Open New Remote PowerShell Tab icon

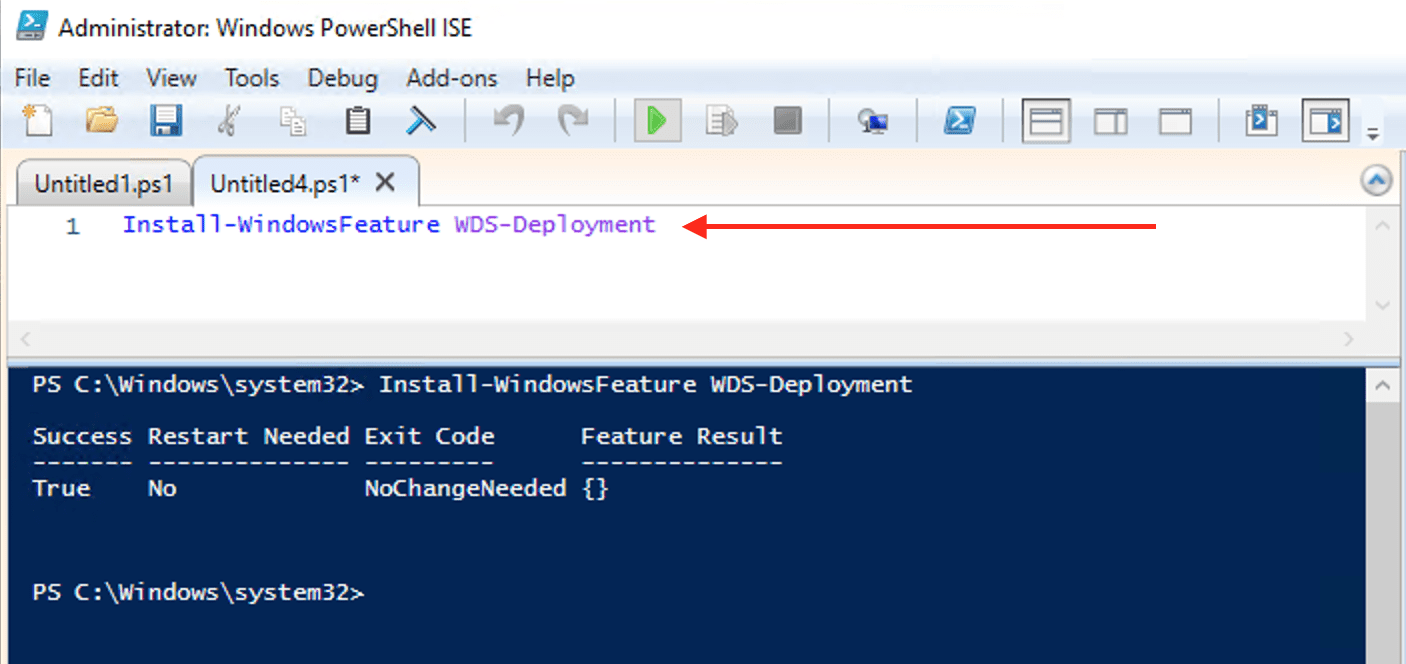tap(873, 121)
